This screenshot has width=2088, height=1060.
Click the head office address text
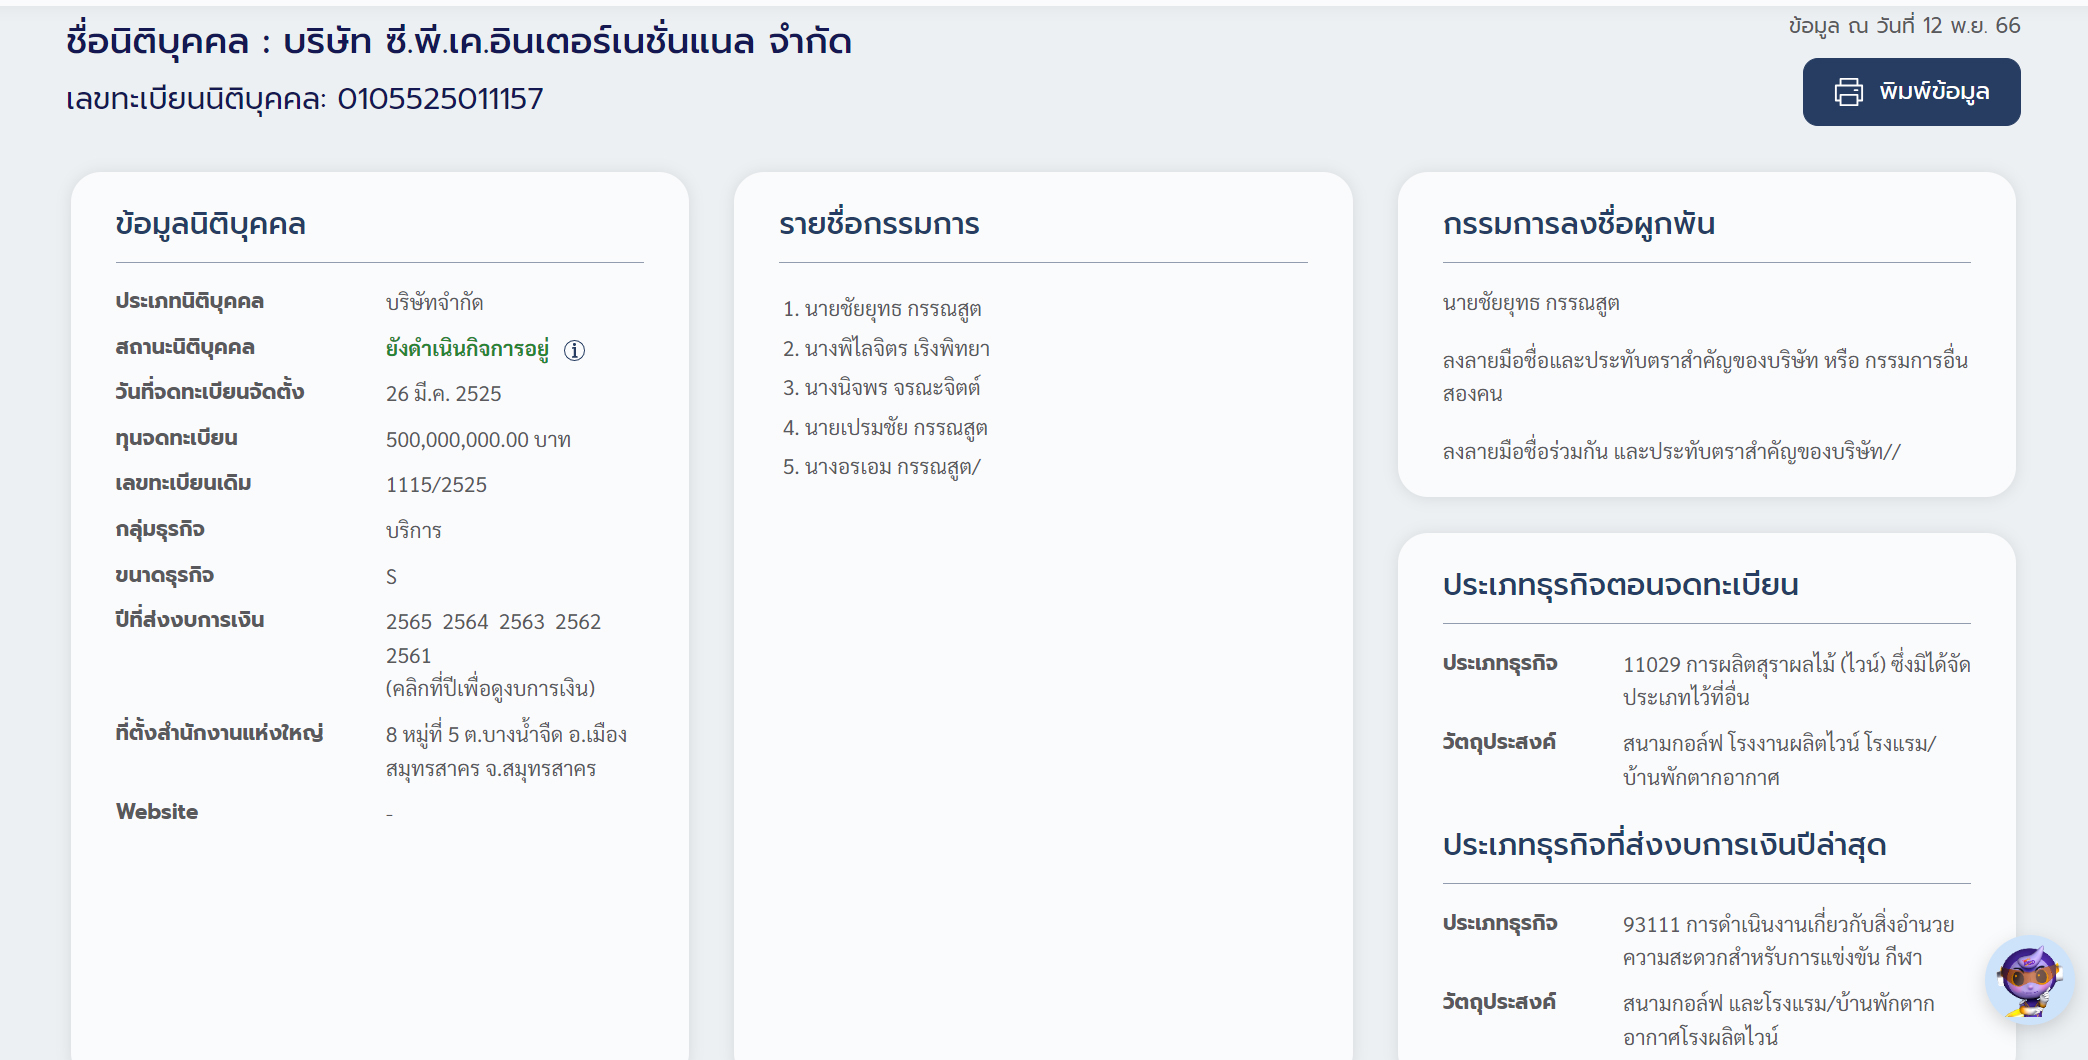click(505, 752)
